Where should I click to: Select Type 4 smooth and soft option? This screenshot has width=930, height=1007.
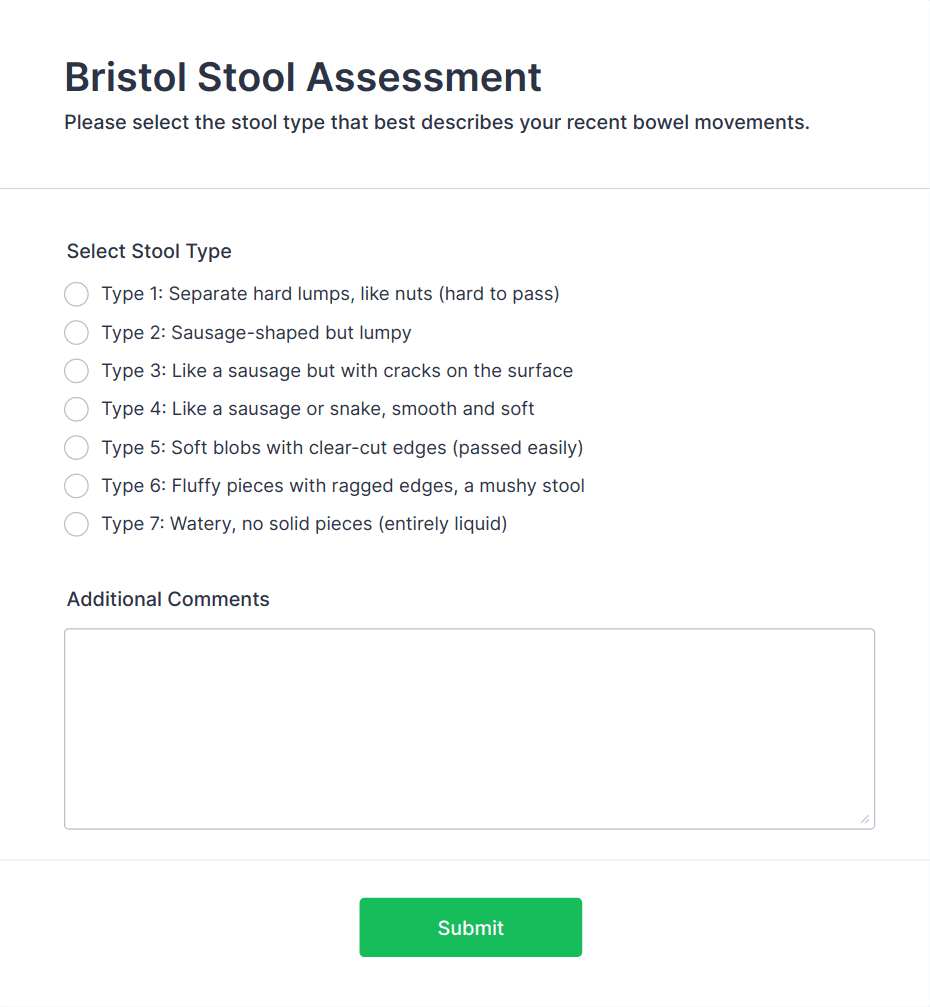(76, 409)
